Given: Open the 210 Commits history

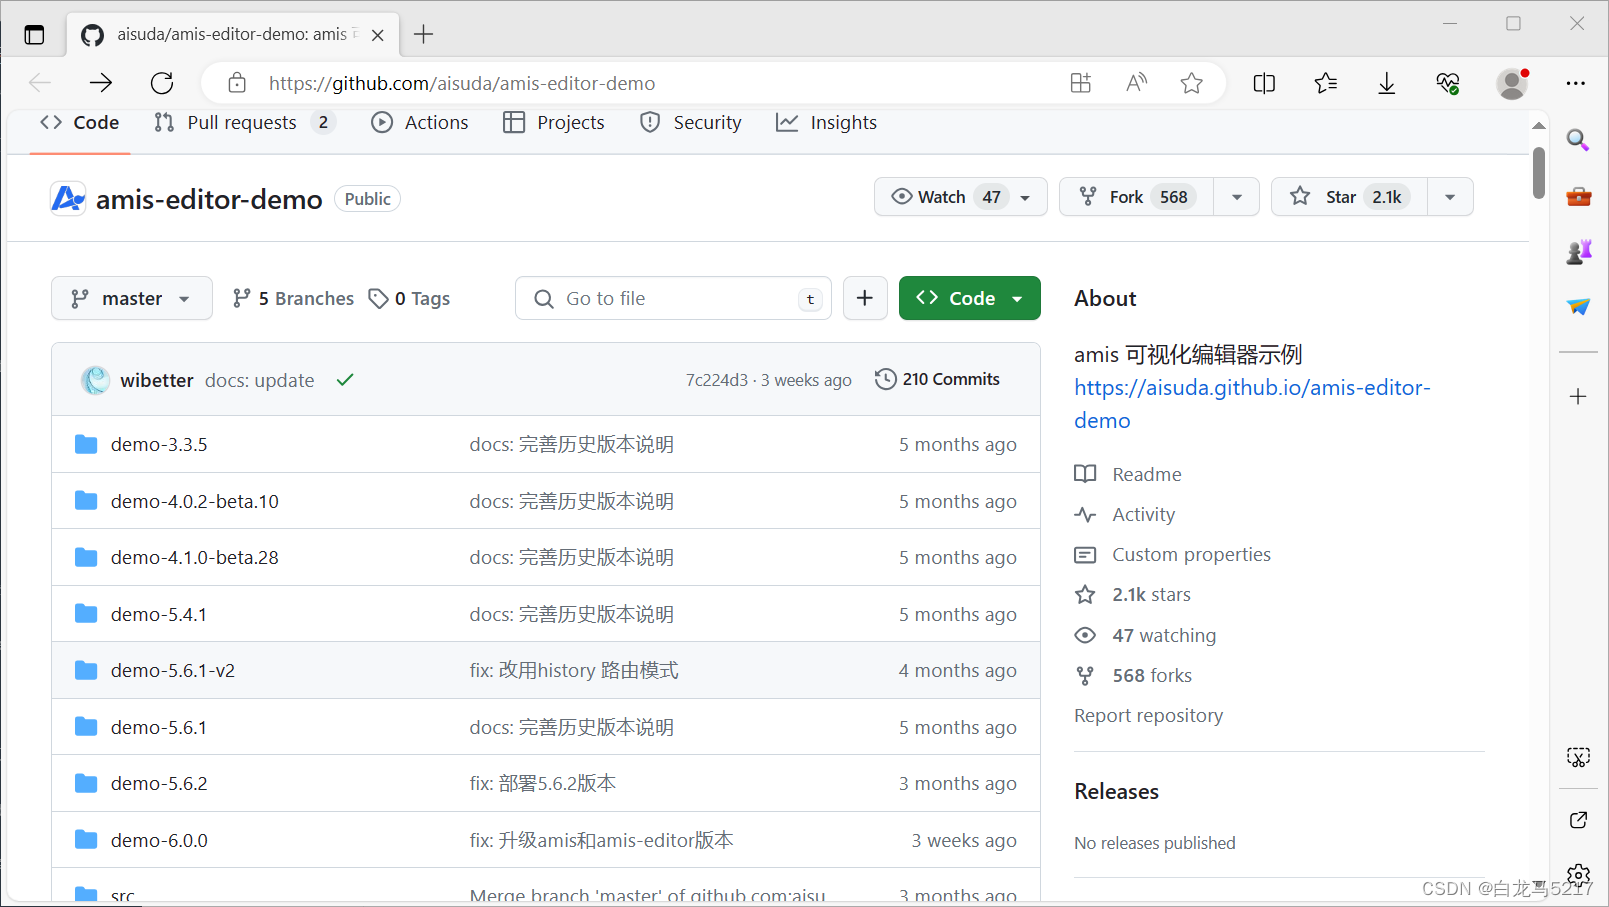Looking at the screenshot, I should pos(937,379).
